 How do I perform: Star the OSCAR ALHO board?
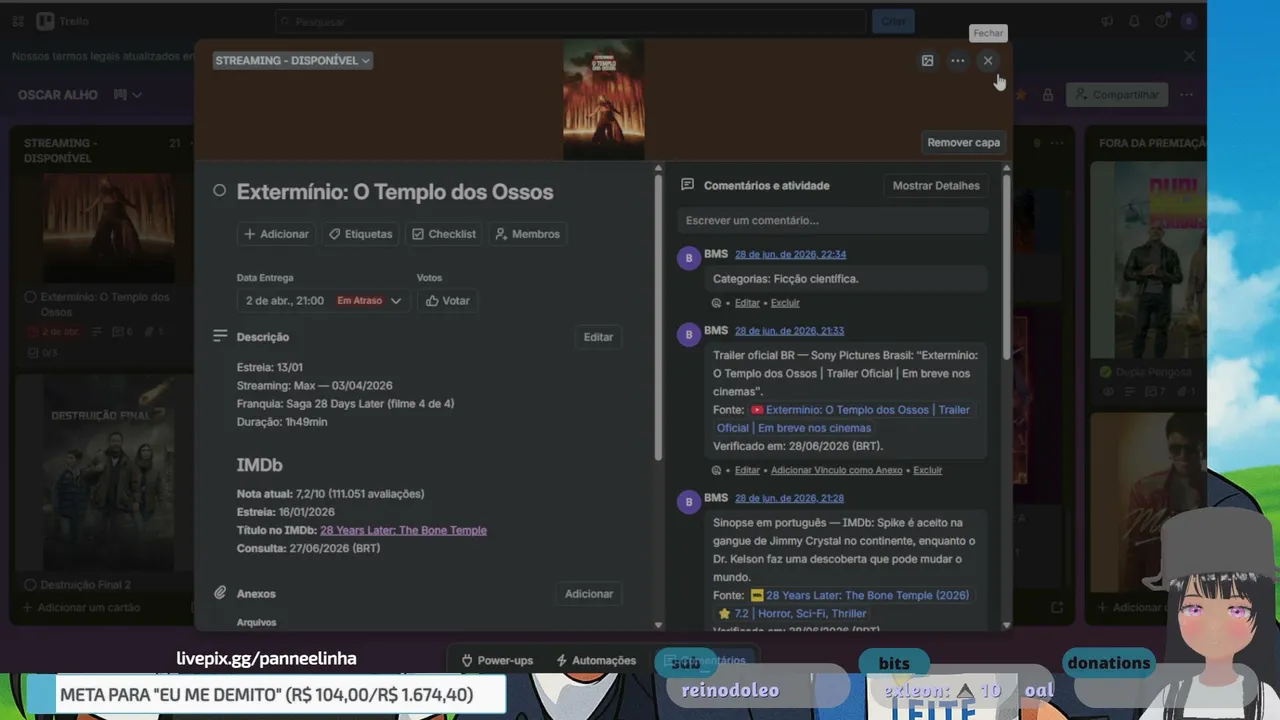1021,95
